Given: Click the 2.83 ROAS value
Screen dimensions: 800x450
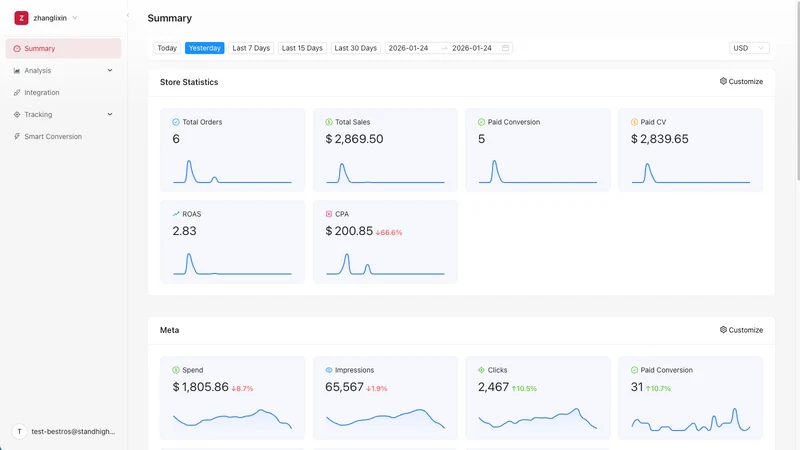Looking at the screenshot, I should click(x=184, y=231).
